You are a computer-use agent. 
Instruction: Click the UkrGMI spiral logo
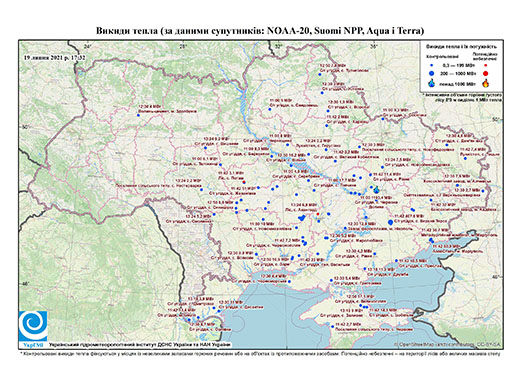(x=33, y=326)
